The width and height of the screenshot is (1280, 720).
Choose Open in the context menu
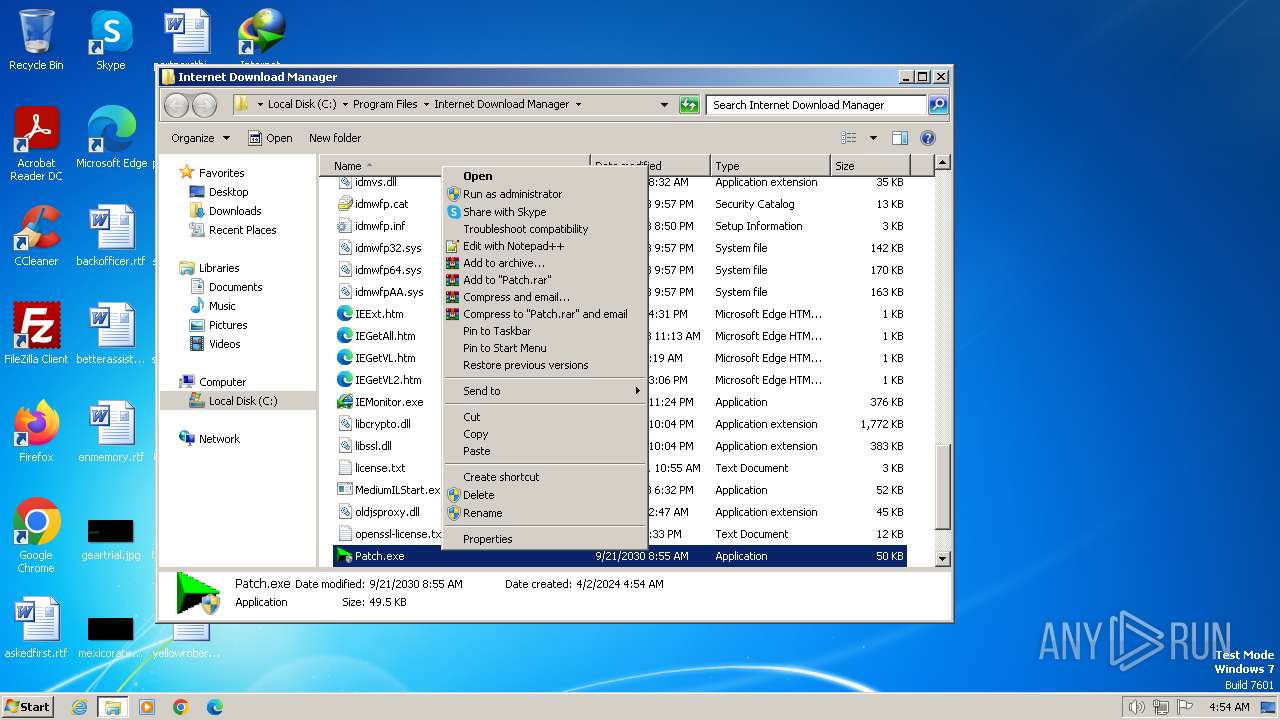pyautogui.click(x=545, y=176)
